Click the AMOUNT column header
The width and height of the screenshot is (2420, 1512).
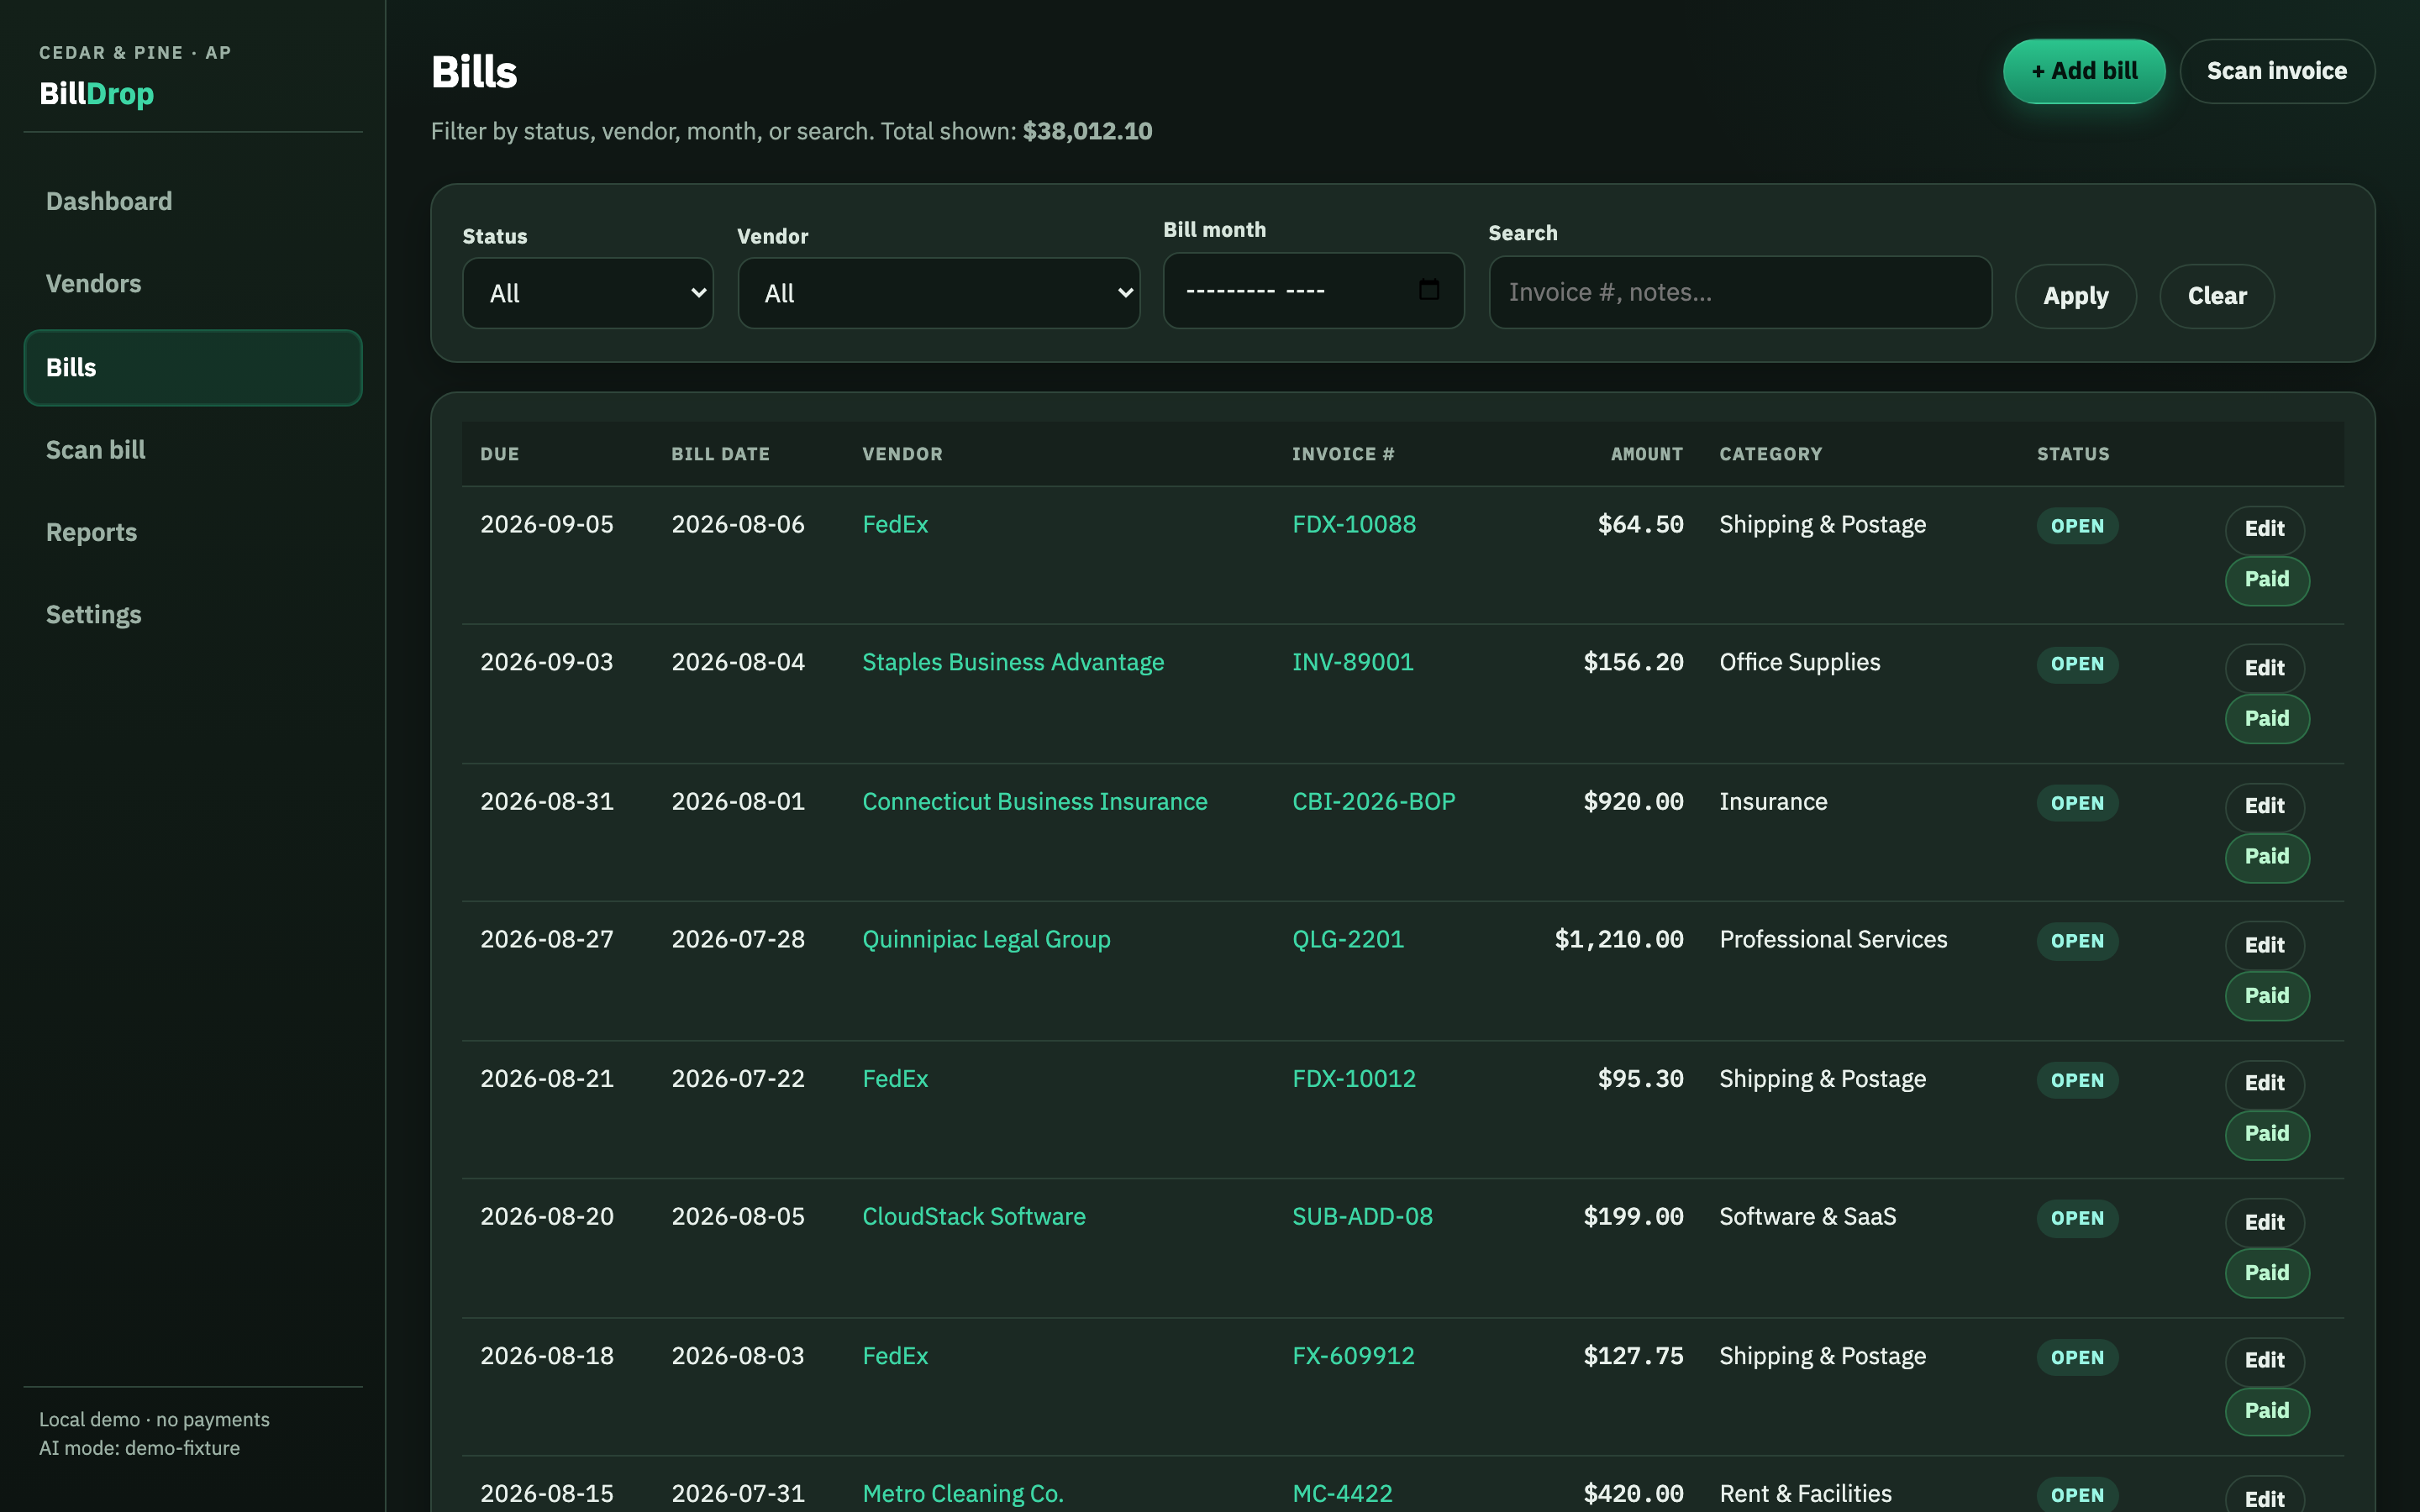pyautogui.click(x=1646, y=454)
